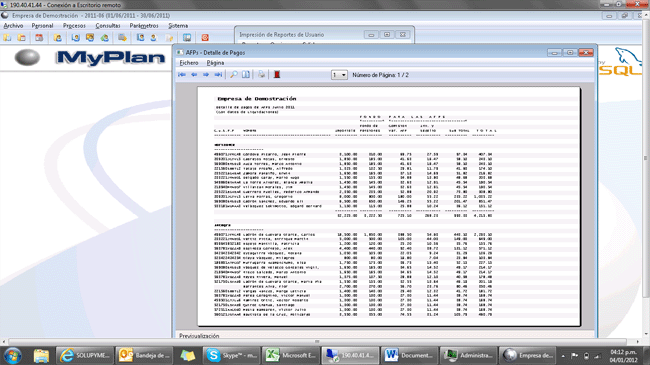
Task: Click the Previsualización status bar label
Action: pos(199,336)
